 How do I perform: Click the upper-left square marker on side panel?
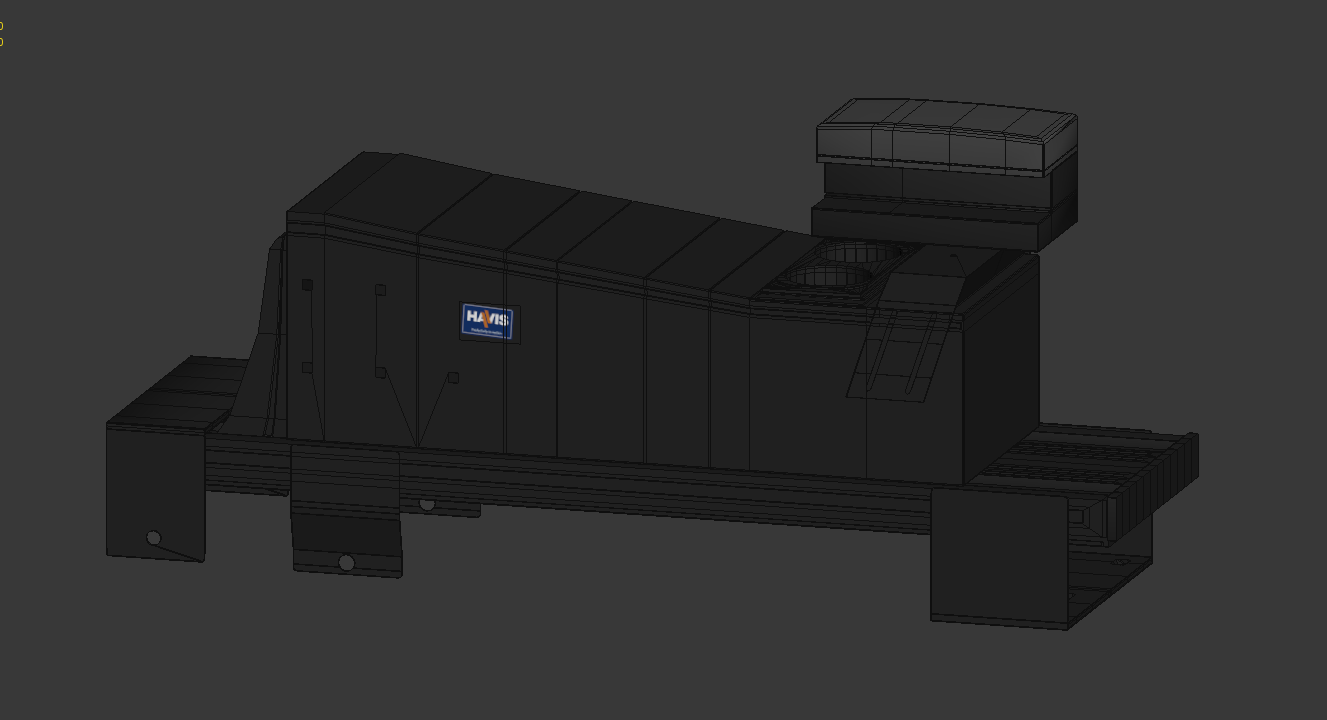[x=307, y=285]
